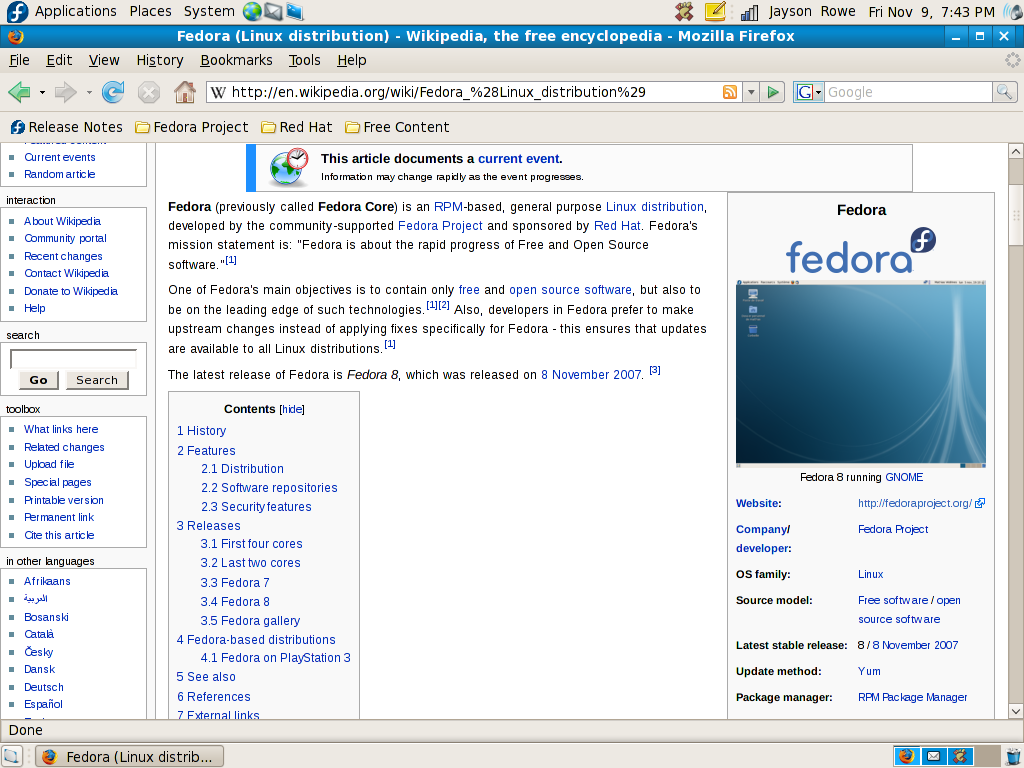Open the Tools menu
Viewport: 1024px width, 768px height.
tap(304, 60)
